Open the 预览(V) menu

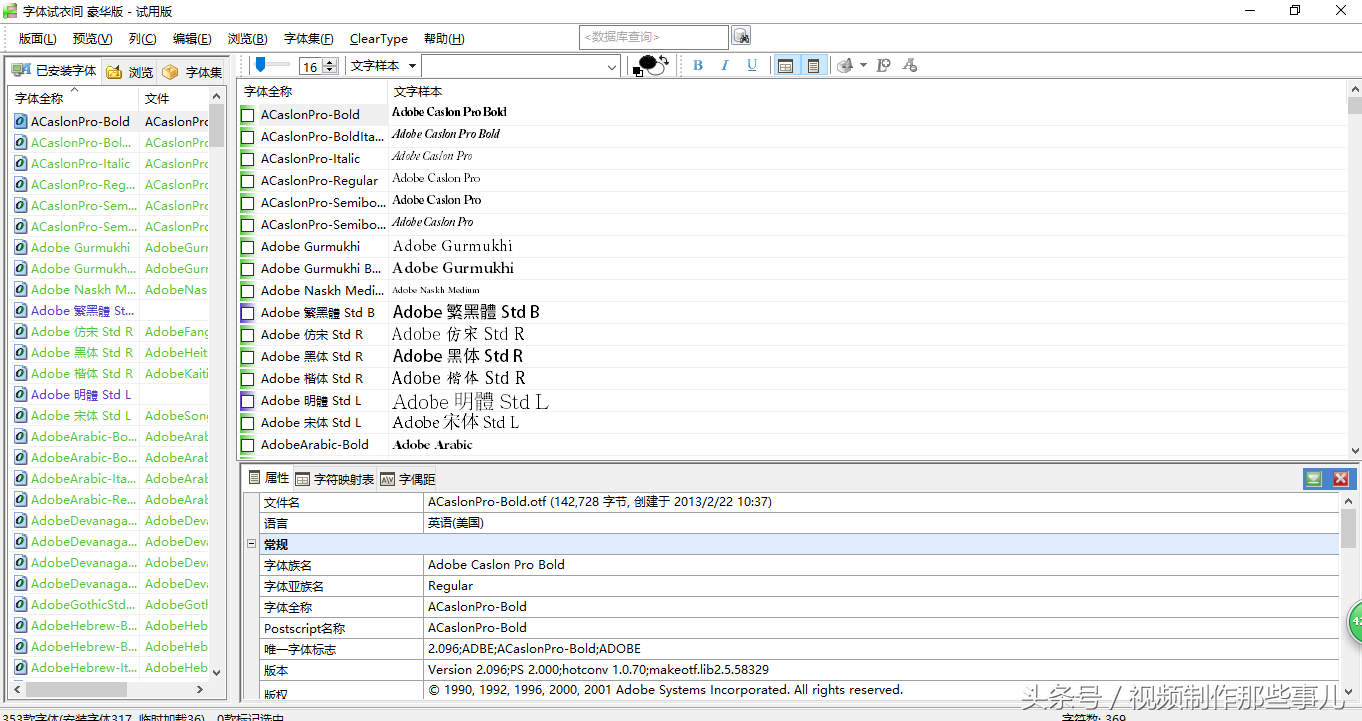pyautogui.click(x=93, y=39)
